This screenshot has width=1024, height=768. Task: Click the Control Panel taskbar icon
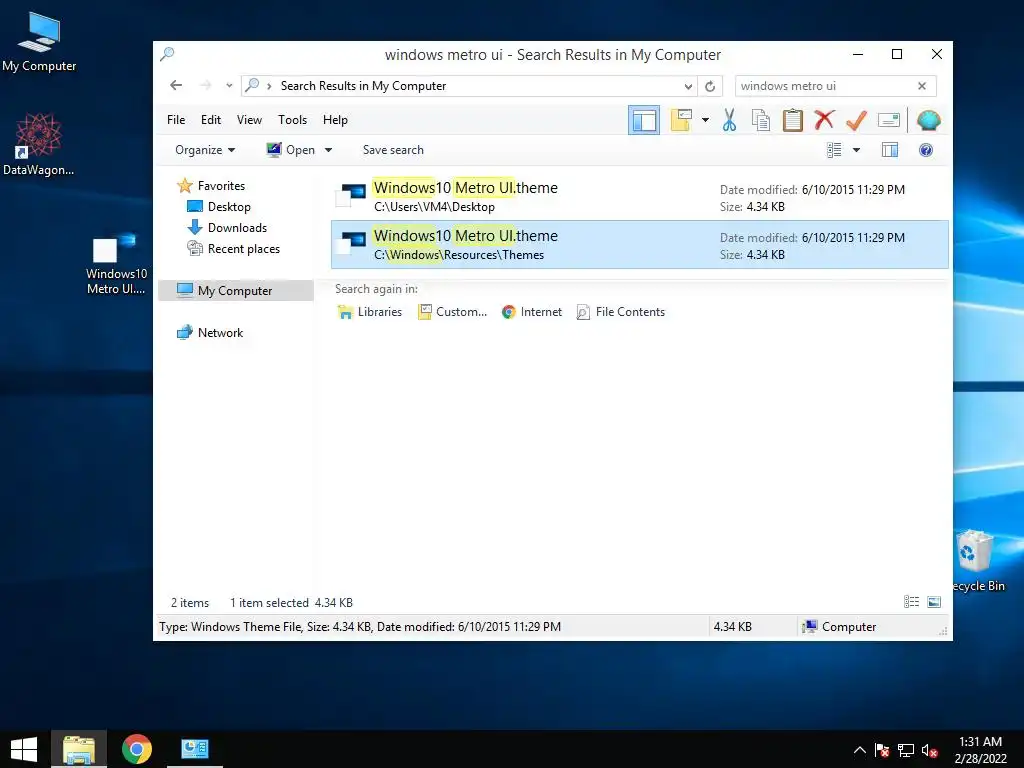(195, 749)
